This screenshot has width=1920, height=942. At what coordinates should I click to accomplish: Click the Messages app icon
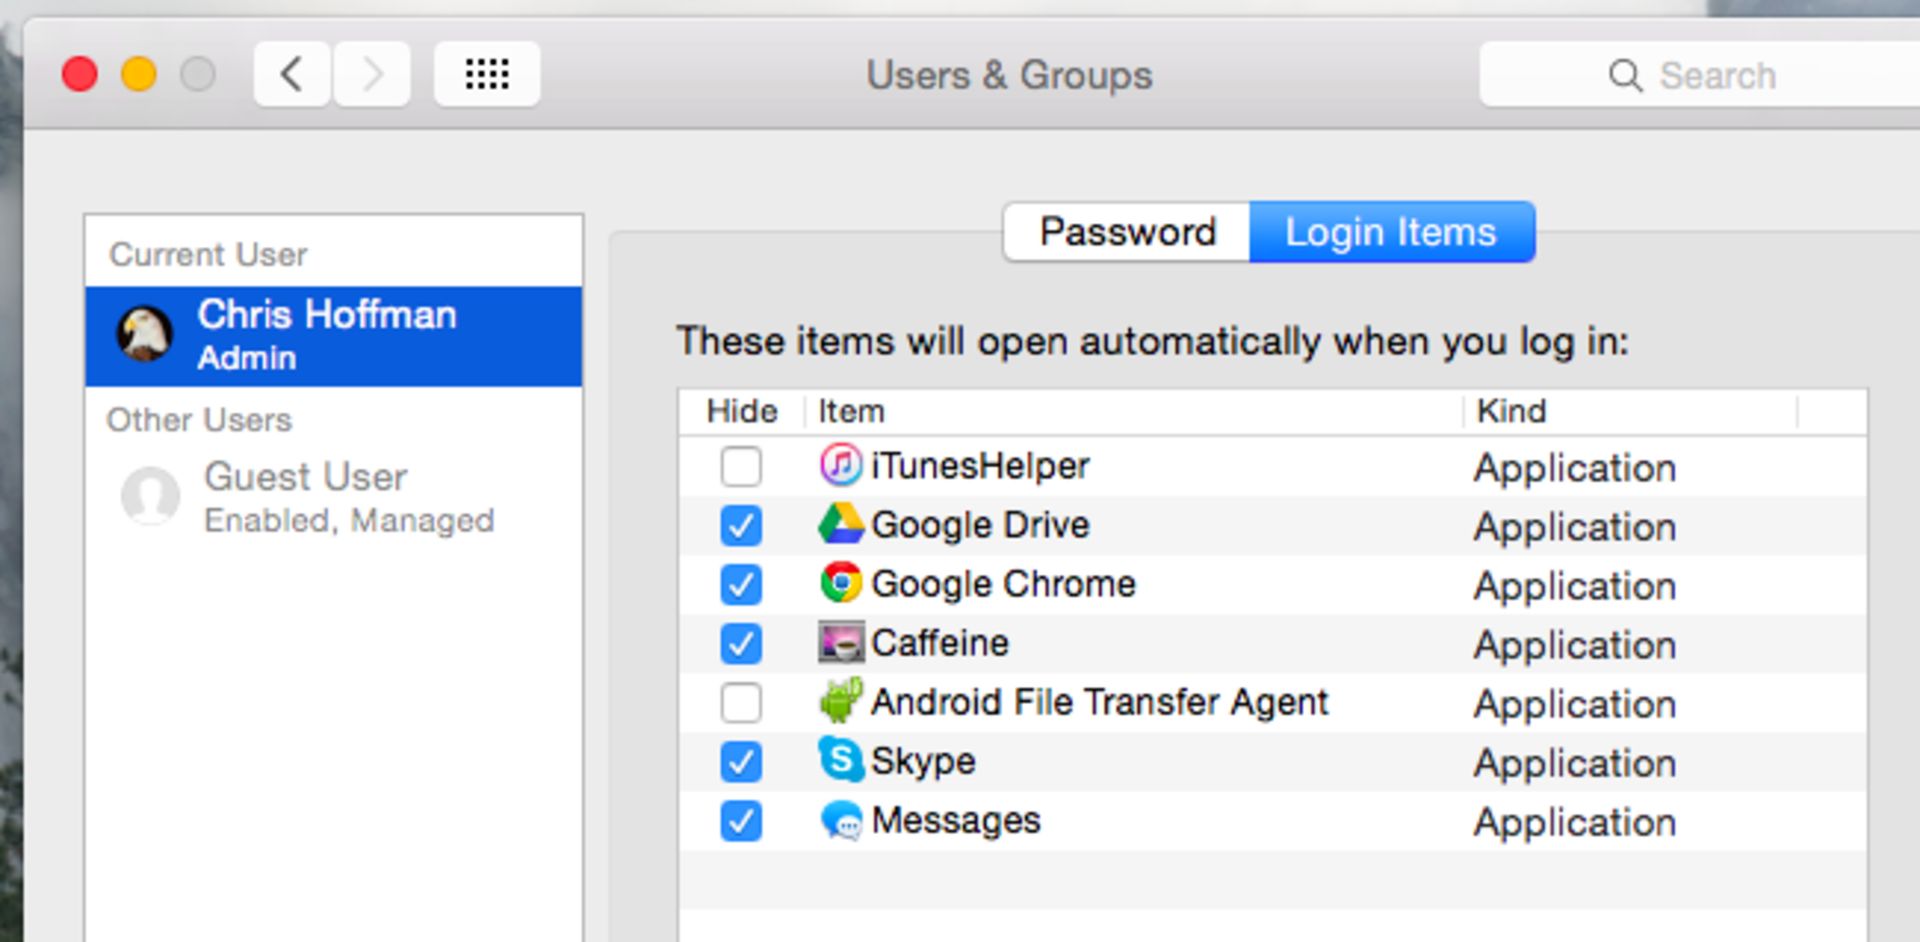pyautogui.click(x=841, y=820)
